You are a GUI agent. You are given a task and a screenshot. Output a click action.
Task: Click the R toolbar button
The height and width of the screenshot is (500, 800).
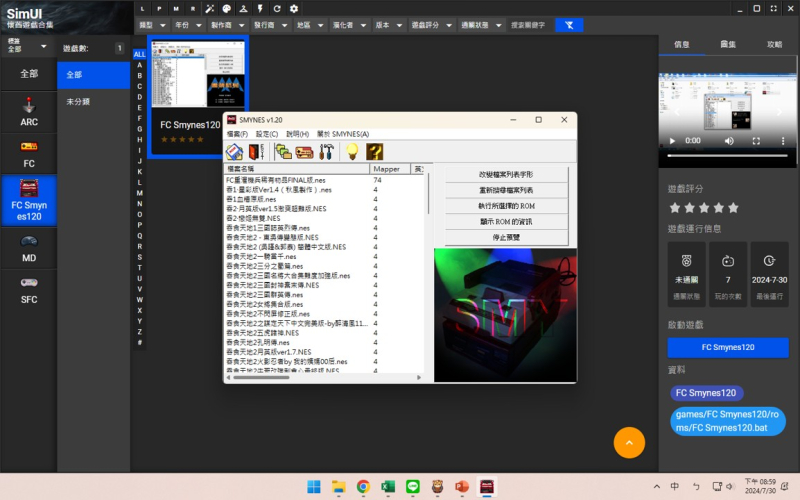(x=193, y=9)
